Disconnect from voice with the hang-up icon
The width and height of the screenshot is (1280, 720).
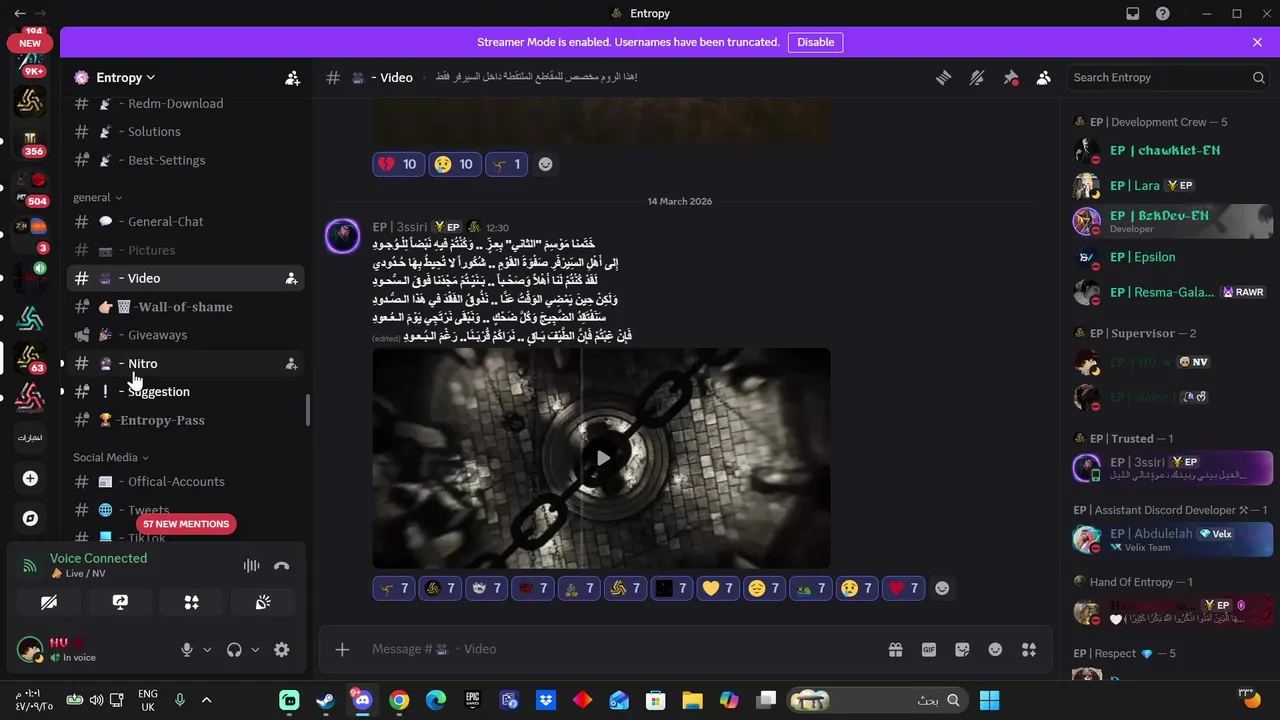(x=282, y=565)
